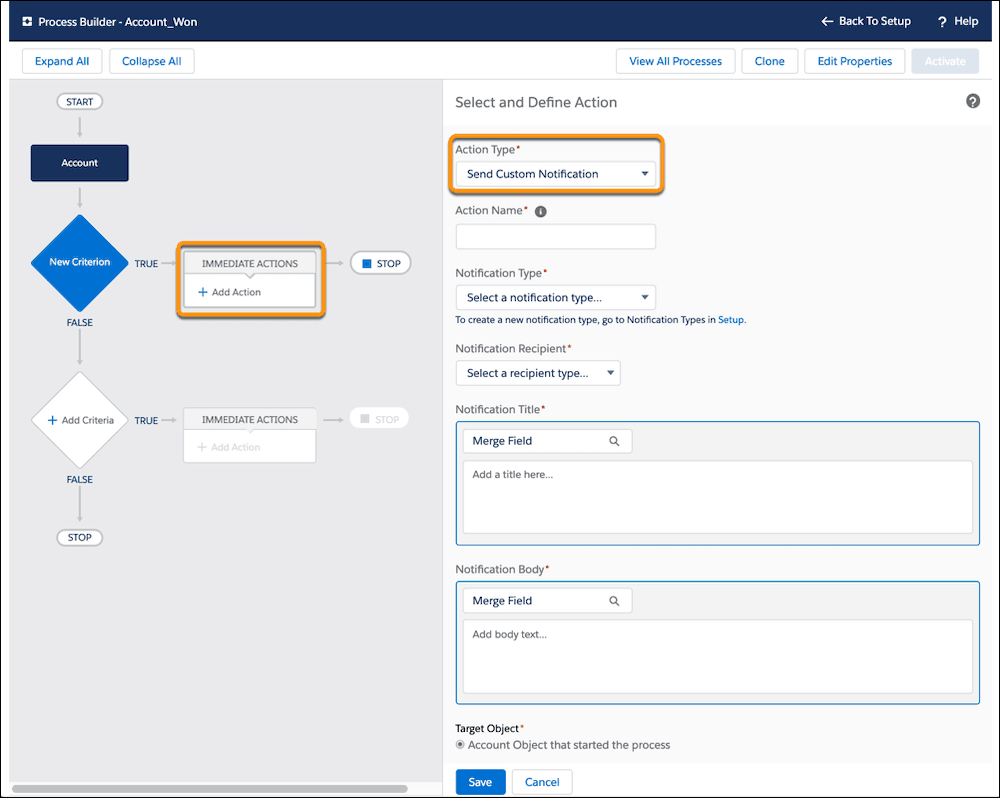Click the search icon in Notification Body merge field
This screenshot has height=798, width=1000.
[x=614, y=601]
